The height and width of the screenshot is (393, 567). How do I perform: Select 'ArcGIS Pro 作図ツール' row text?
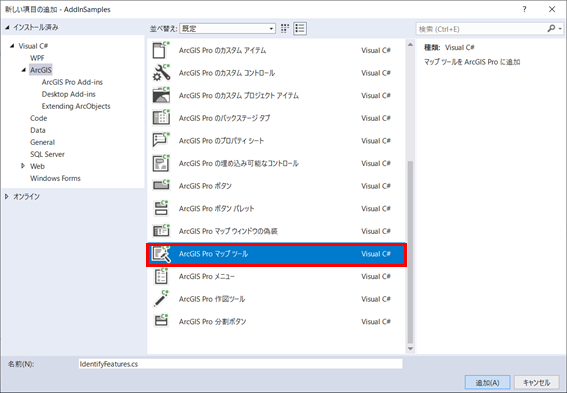point(212,299)
